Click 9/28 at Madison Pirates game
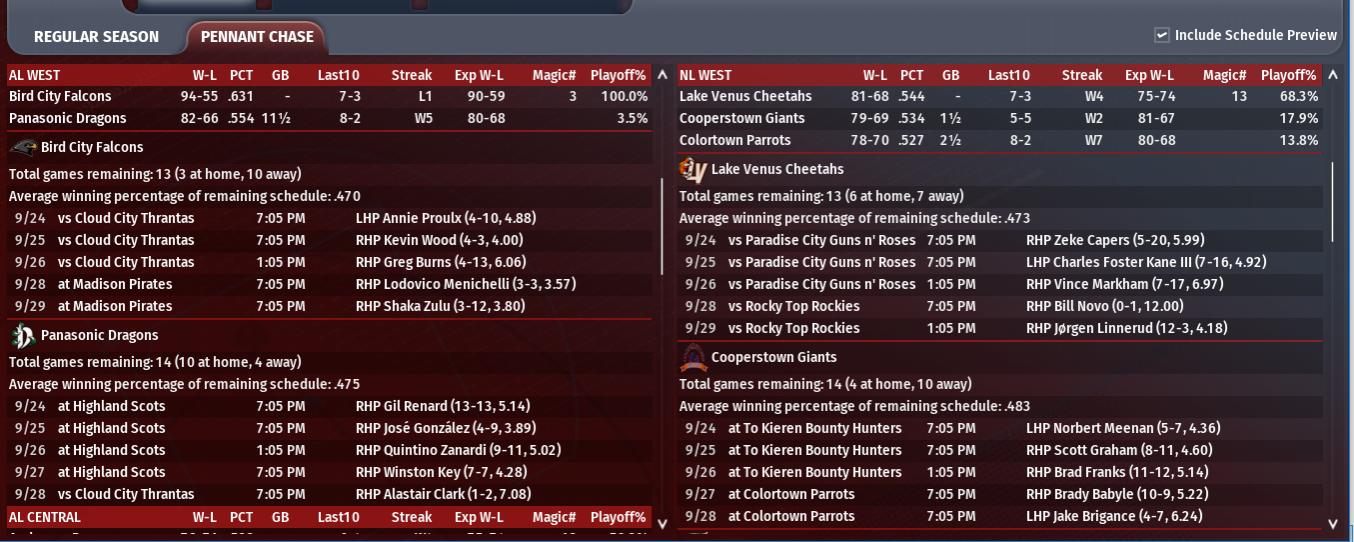Screen dimensions: 1354x542 pyautogui.click(x=330, y=285)
